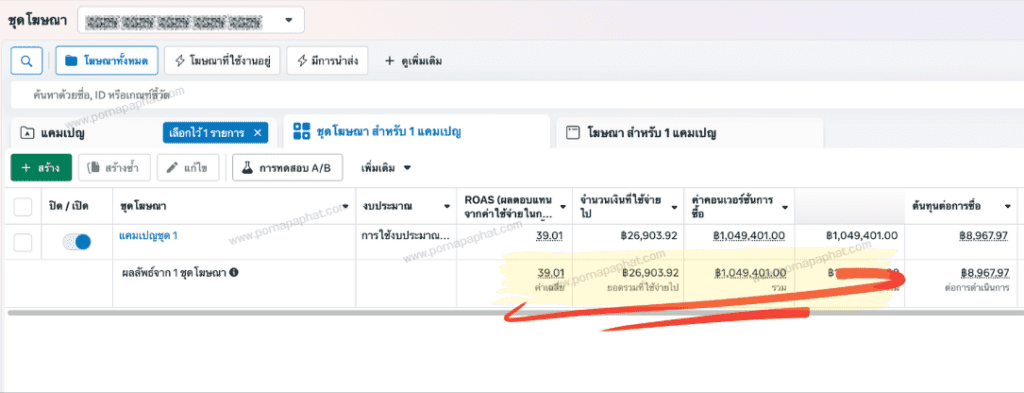1024x393 pixels.
Task: Click the info icon beside ผลลัพธ์จาก 1 ชุดโฆษณา
Action: (234, 273)
